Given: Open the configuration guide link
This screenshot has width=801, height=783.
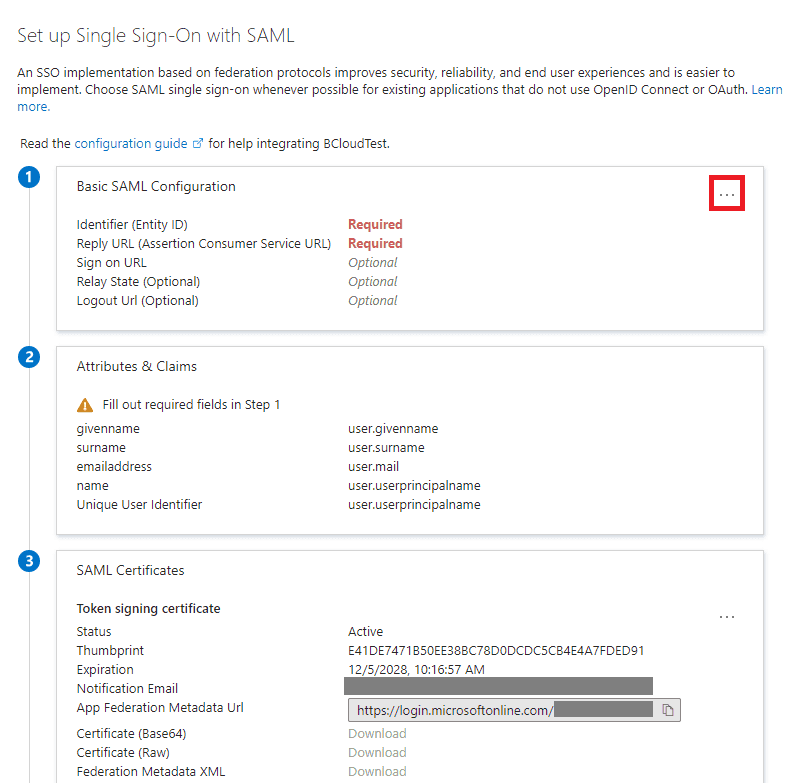Looking at the screenshot, I should [x=130, y=143].
